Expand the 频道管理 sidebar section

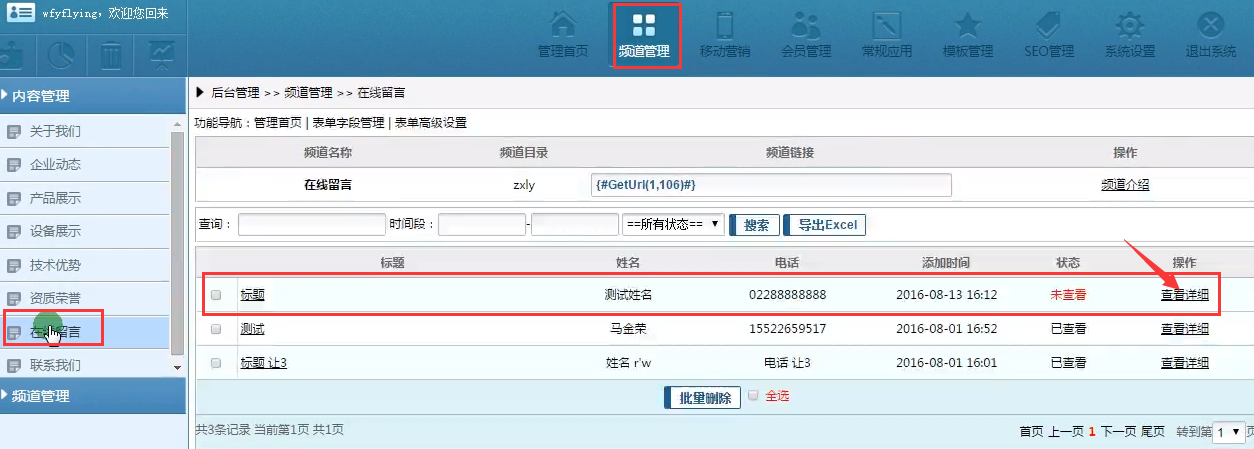[x=93, y=396]
